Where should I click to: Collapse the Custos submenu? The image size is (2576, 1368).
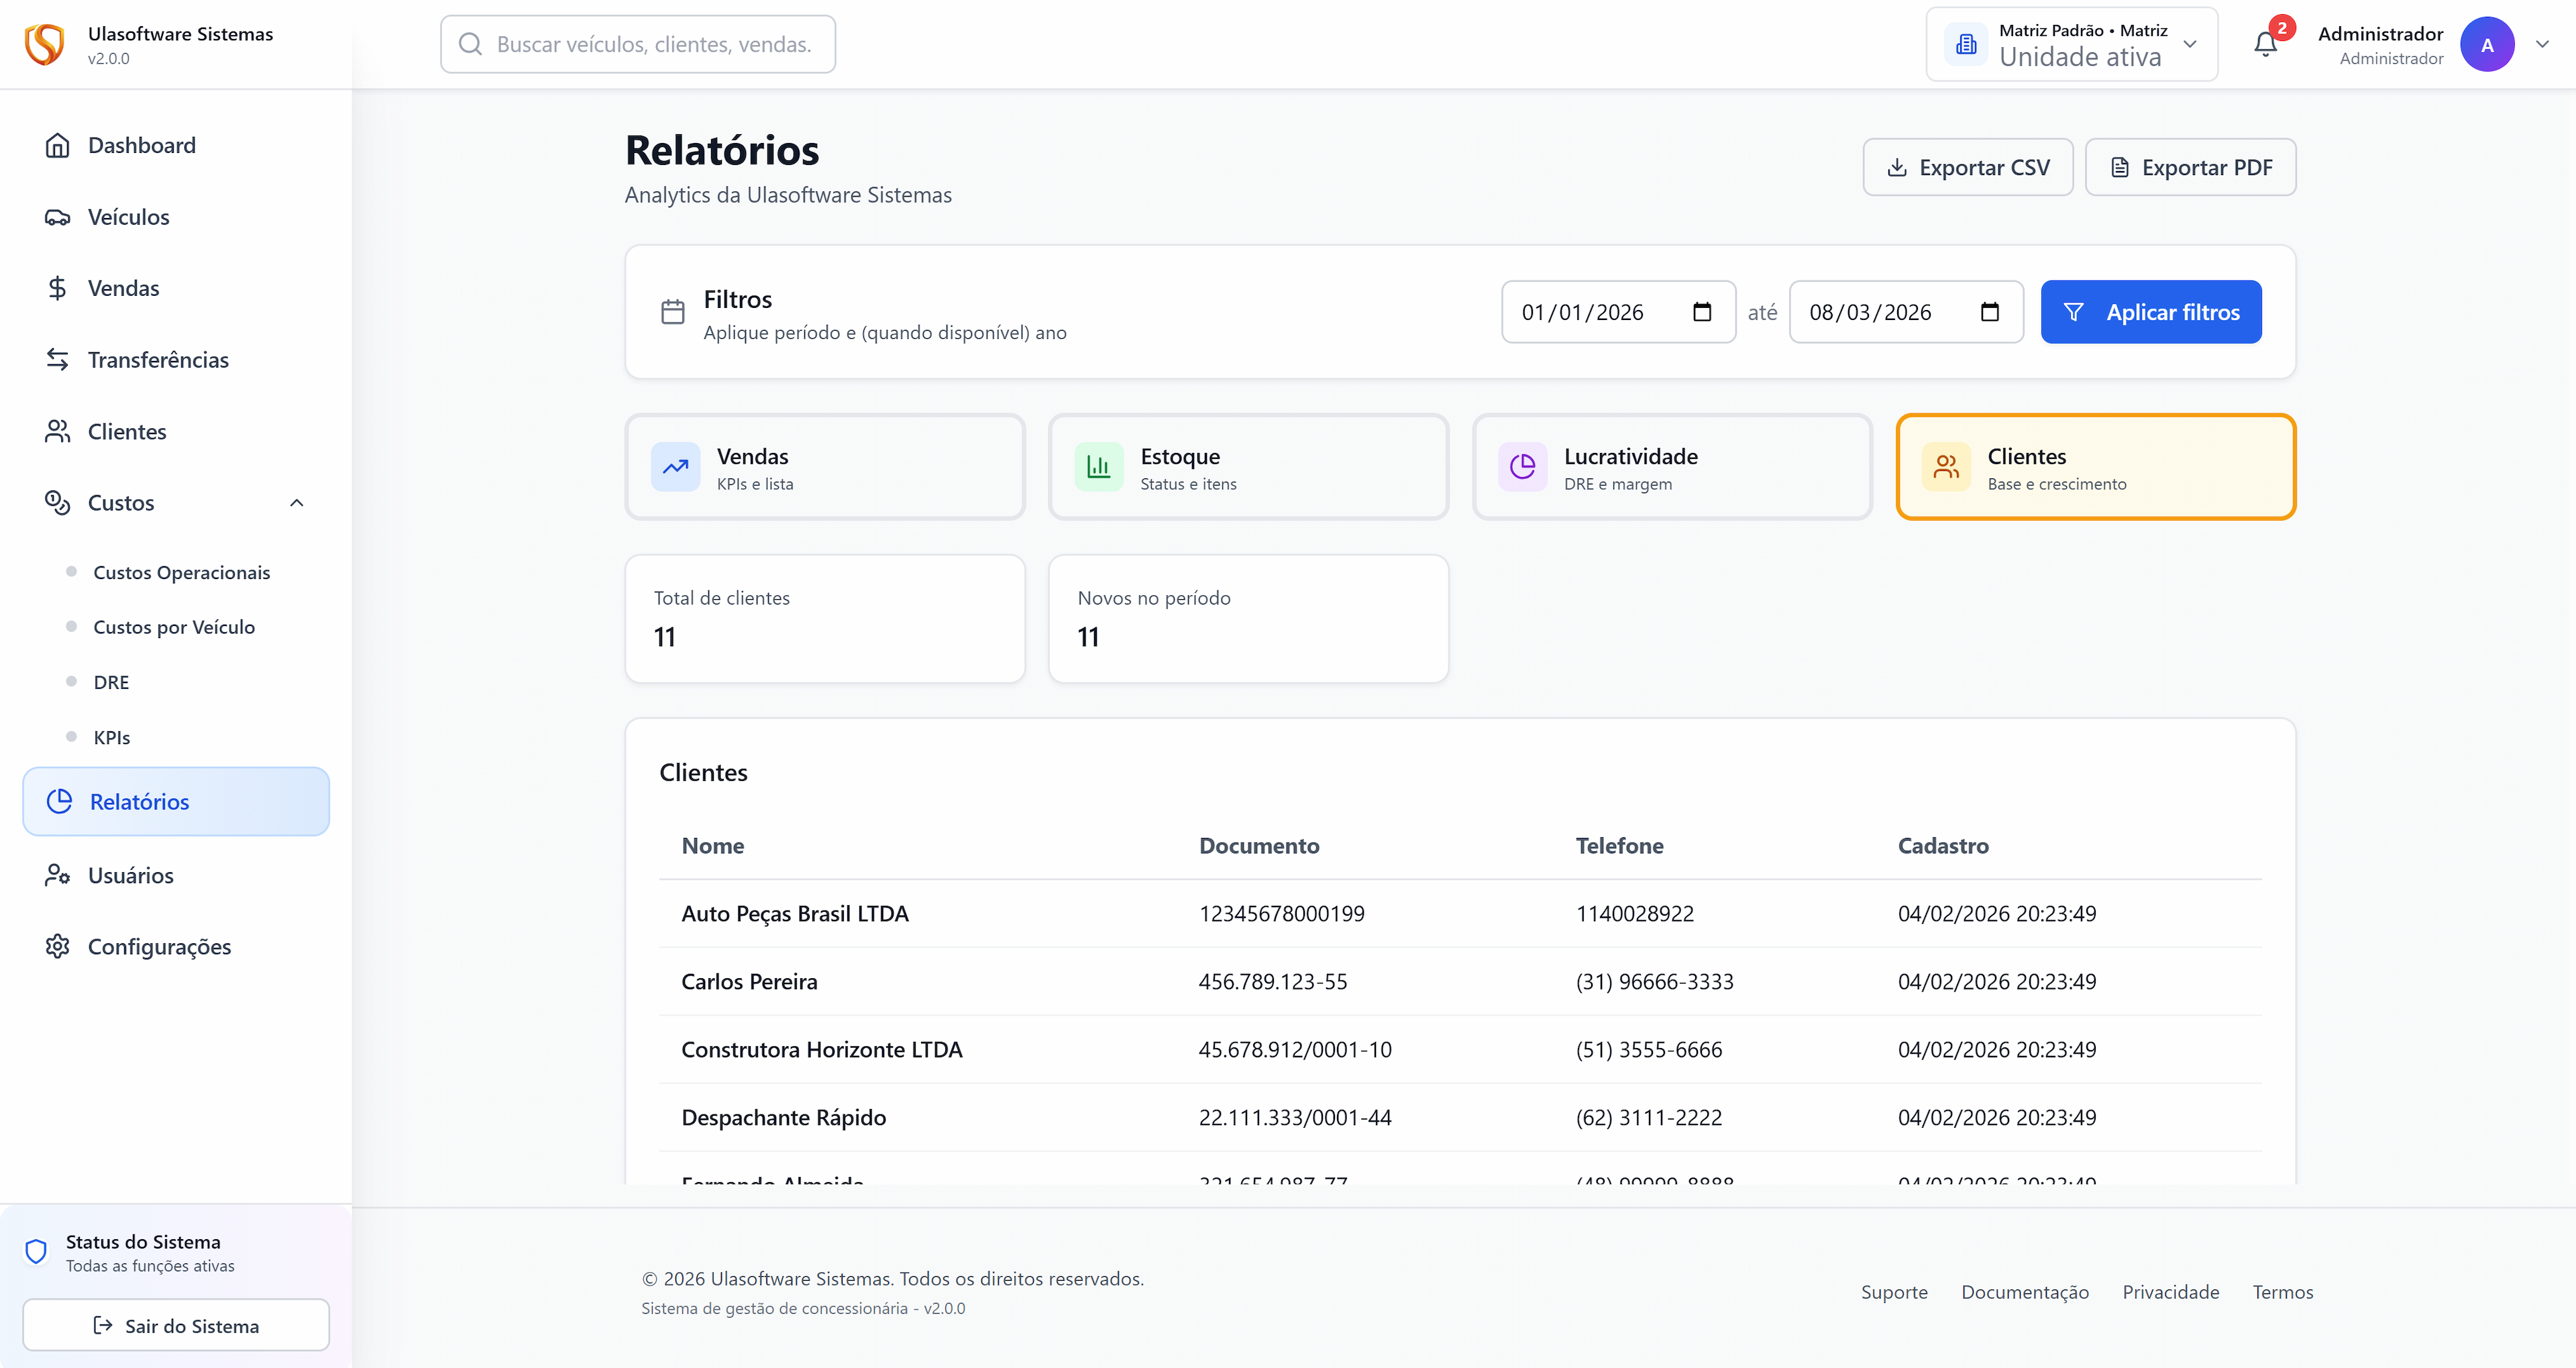pos(296,503)
